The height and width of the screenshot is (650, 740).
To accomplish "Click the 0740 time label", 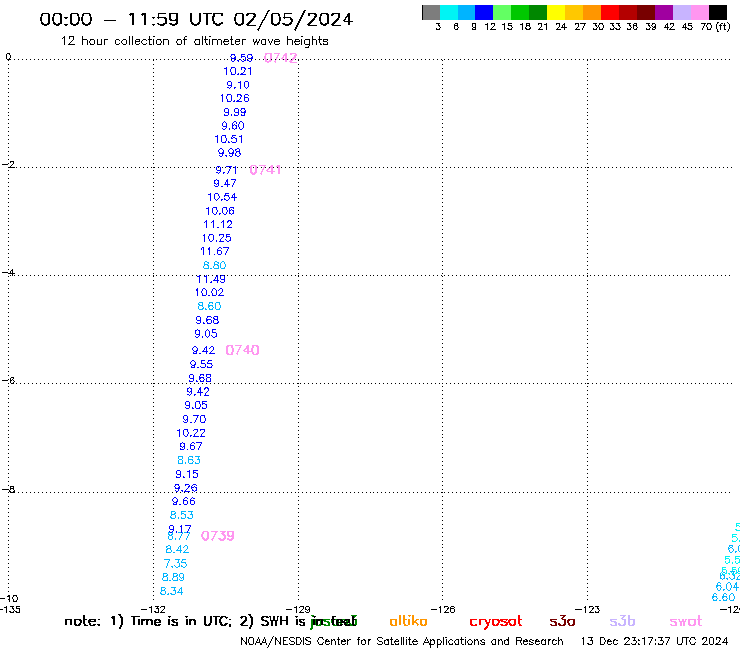I will [x=243, y=350].
